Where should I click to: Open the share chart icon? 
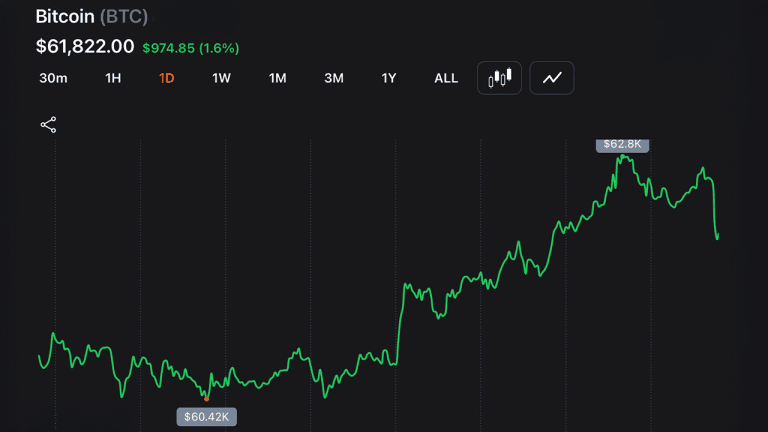click(x=48, y=125)
